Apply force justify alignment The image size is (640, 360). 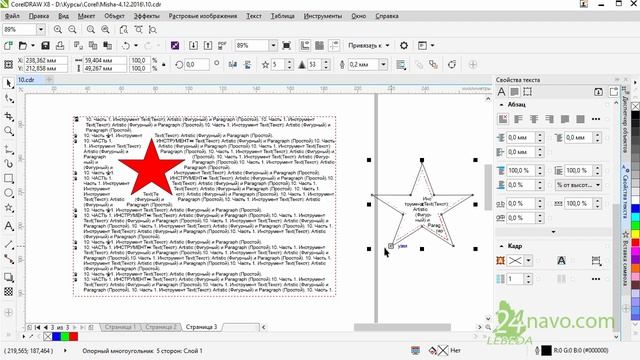pos(580,119)
